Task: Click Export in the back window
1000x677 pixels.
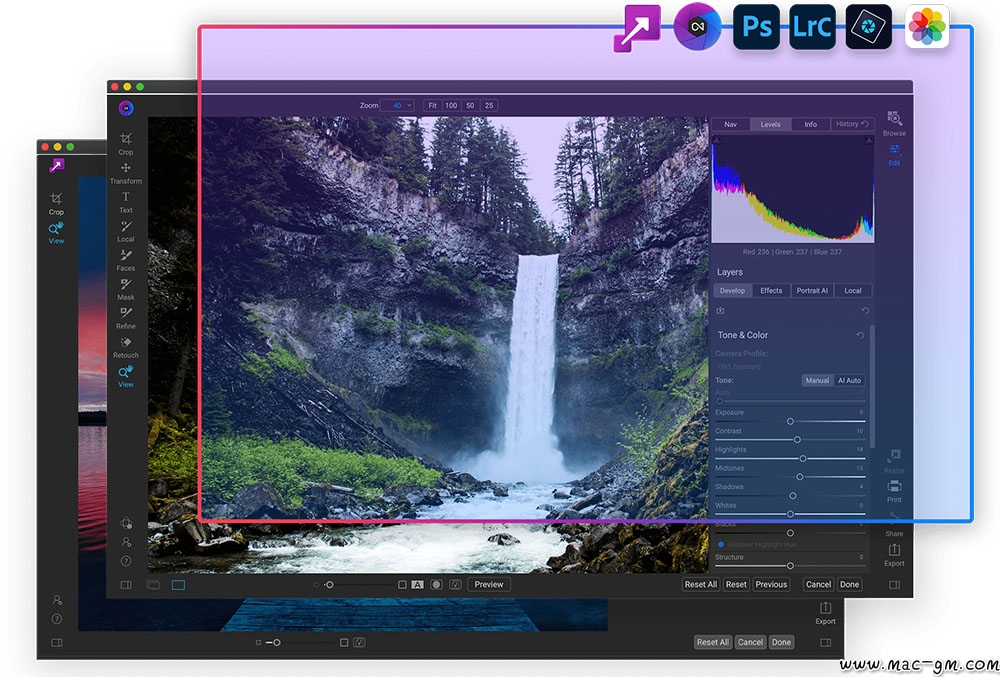Action: [825, 613]
